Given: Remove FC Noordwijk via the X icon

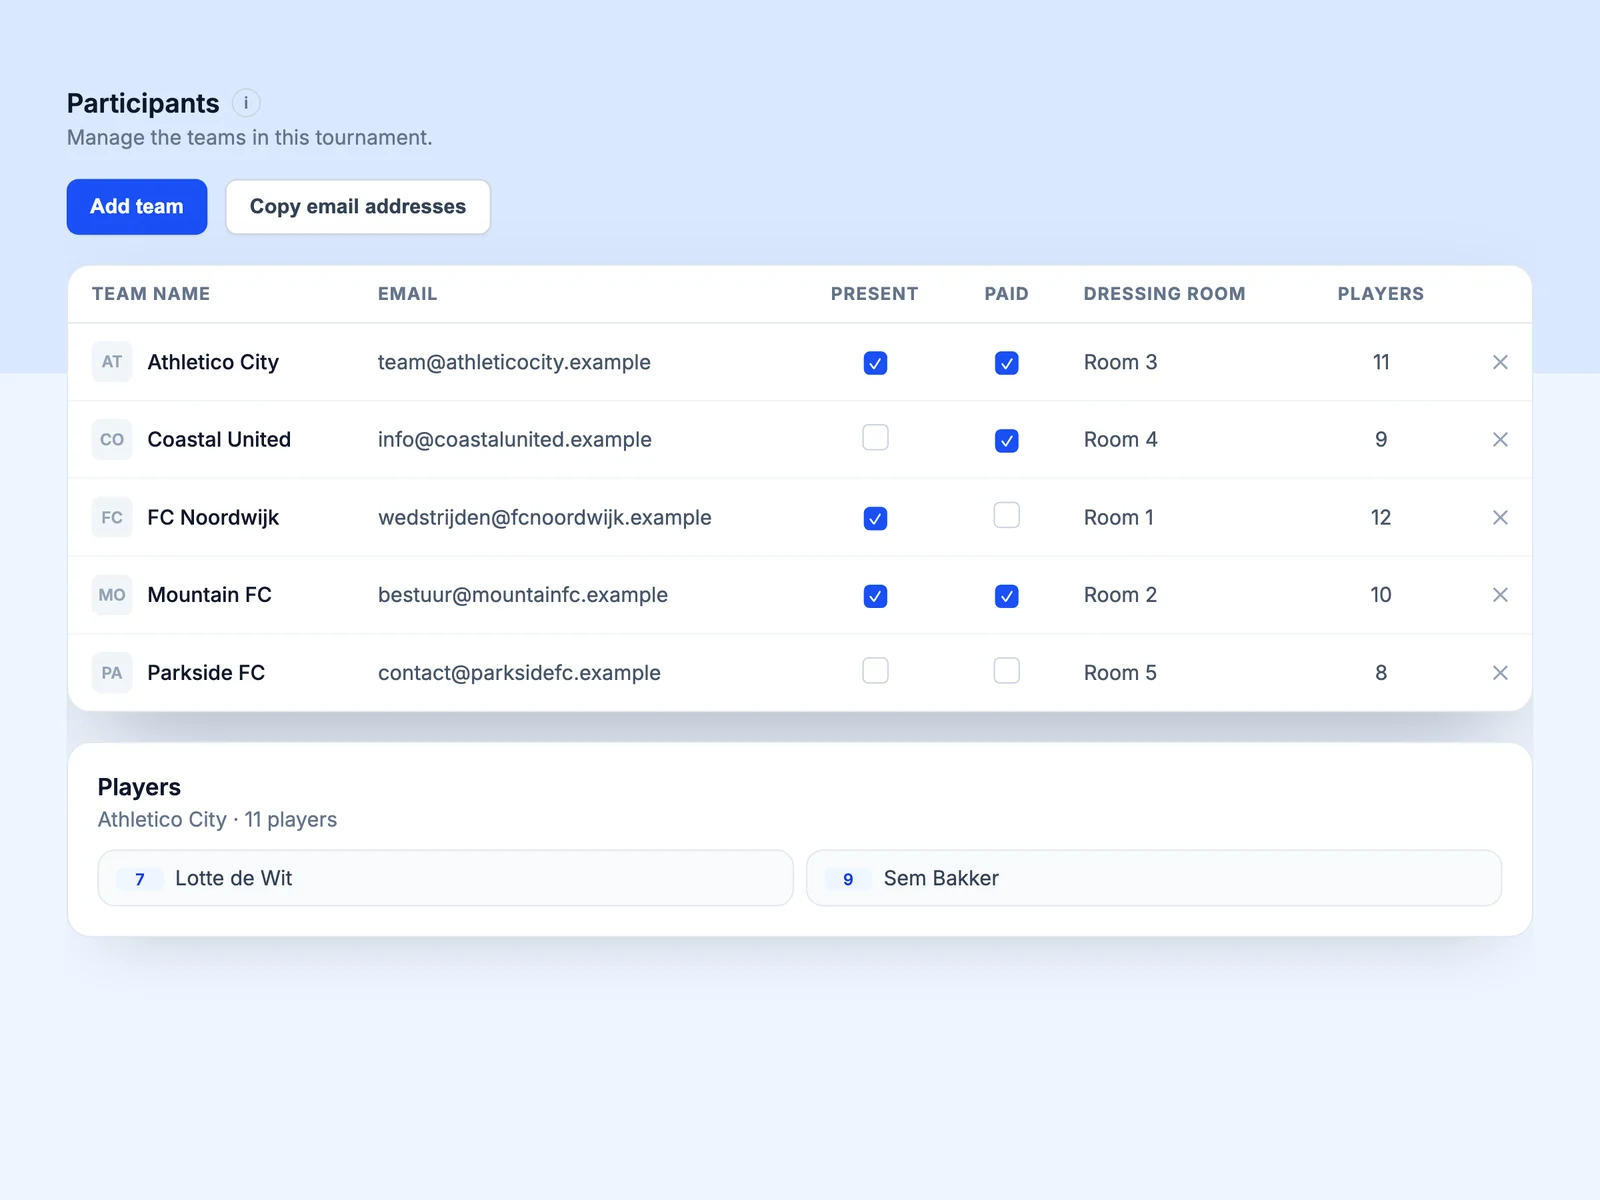Looking at the screenshot, I should pos(1500,517).
